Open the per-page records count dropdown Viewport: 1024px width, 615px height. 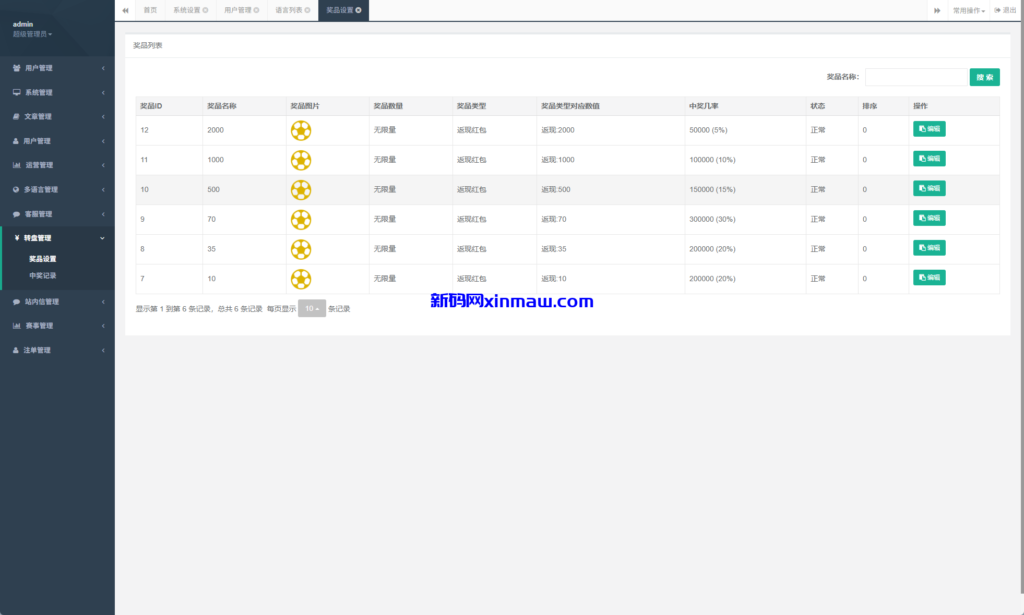click(312, 309)
